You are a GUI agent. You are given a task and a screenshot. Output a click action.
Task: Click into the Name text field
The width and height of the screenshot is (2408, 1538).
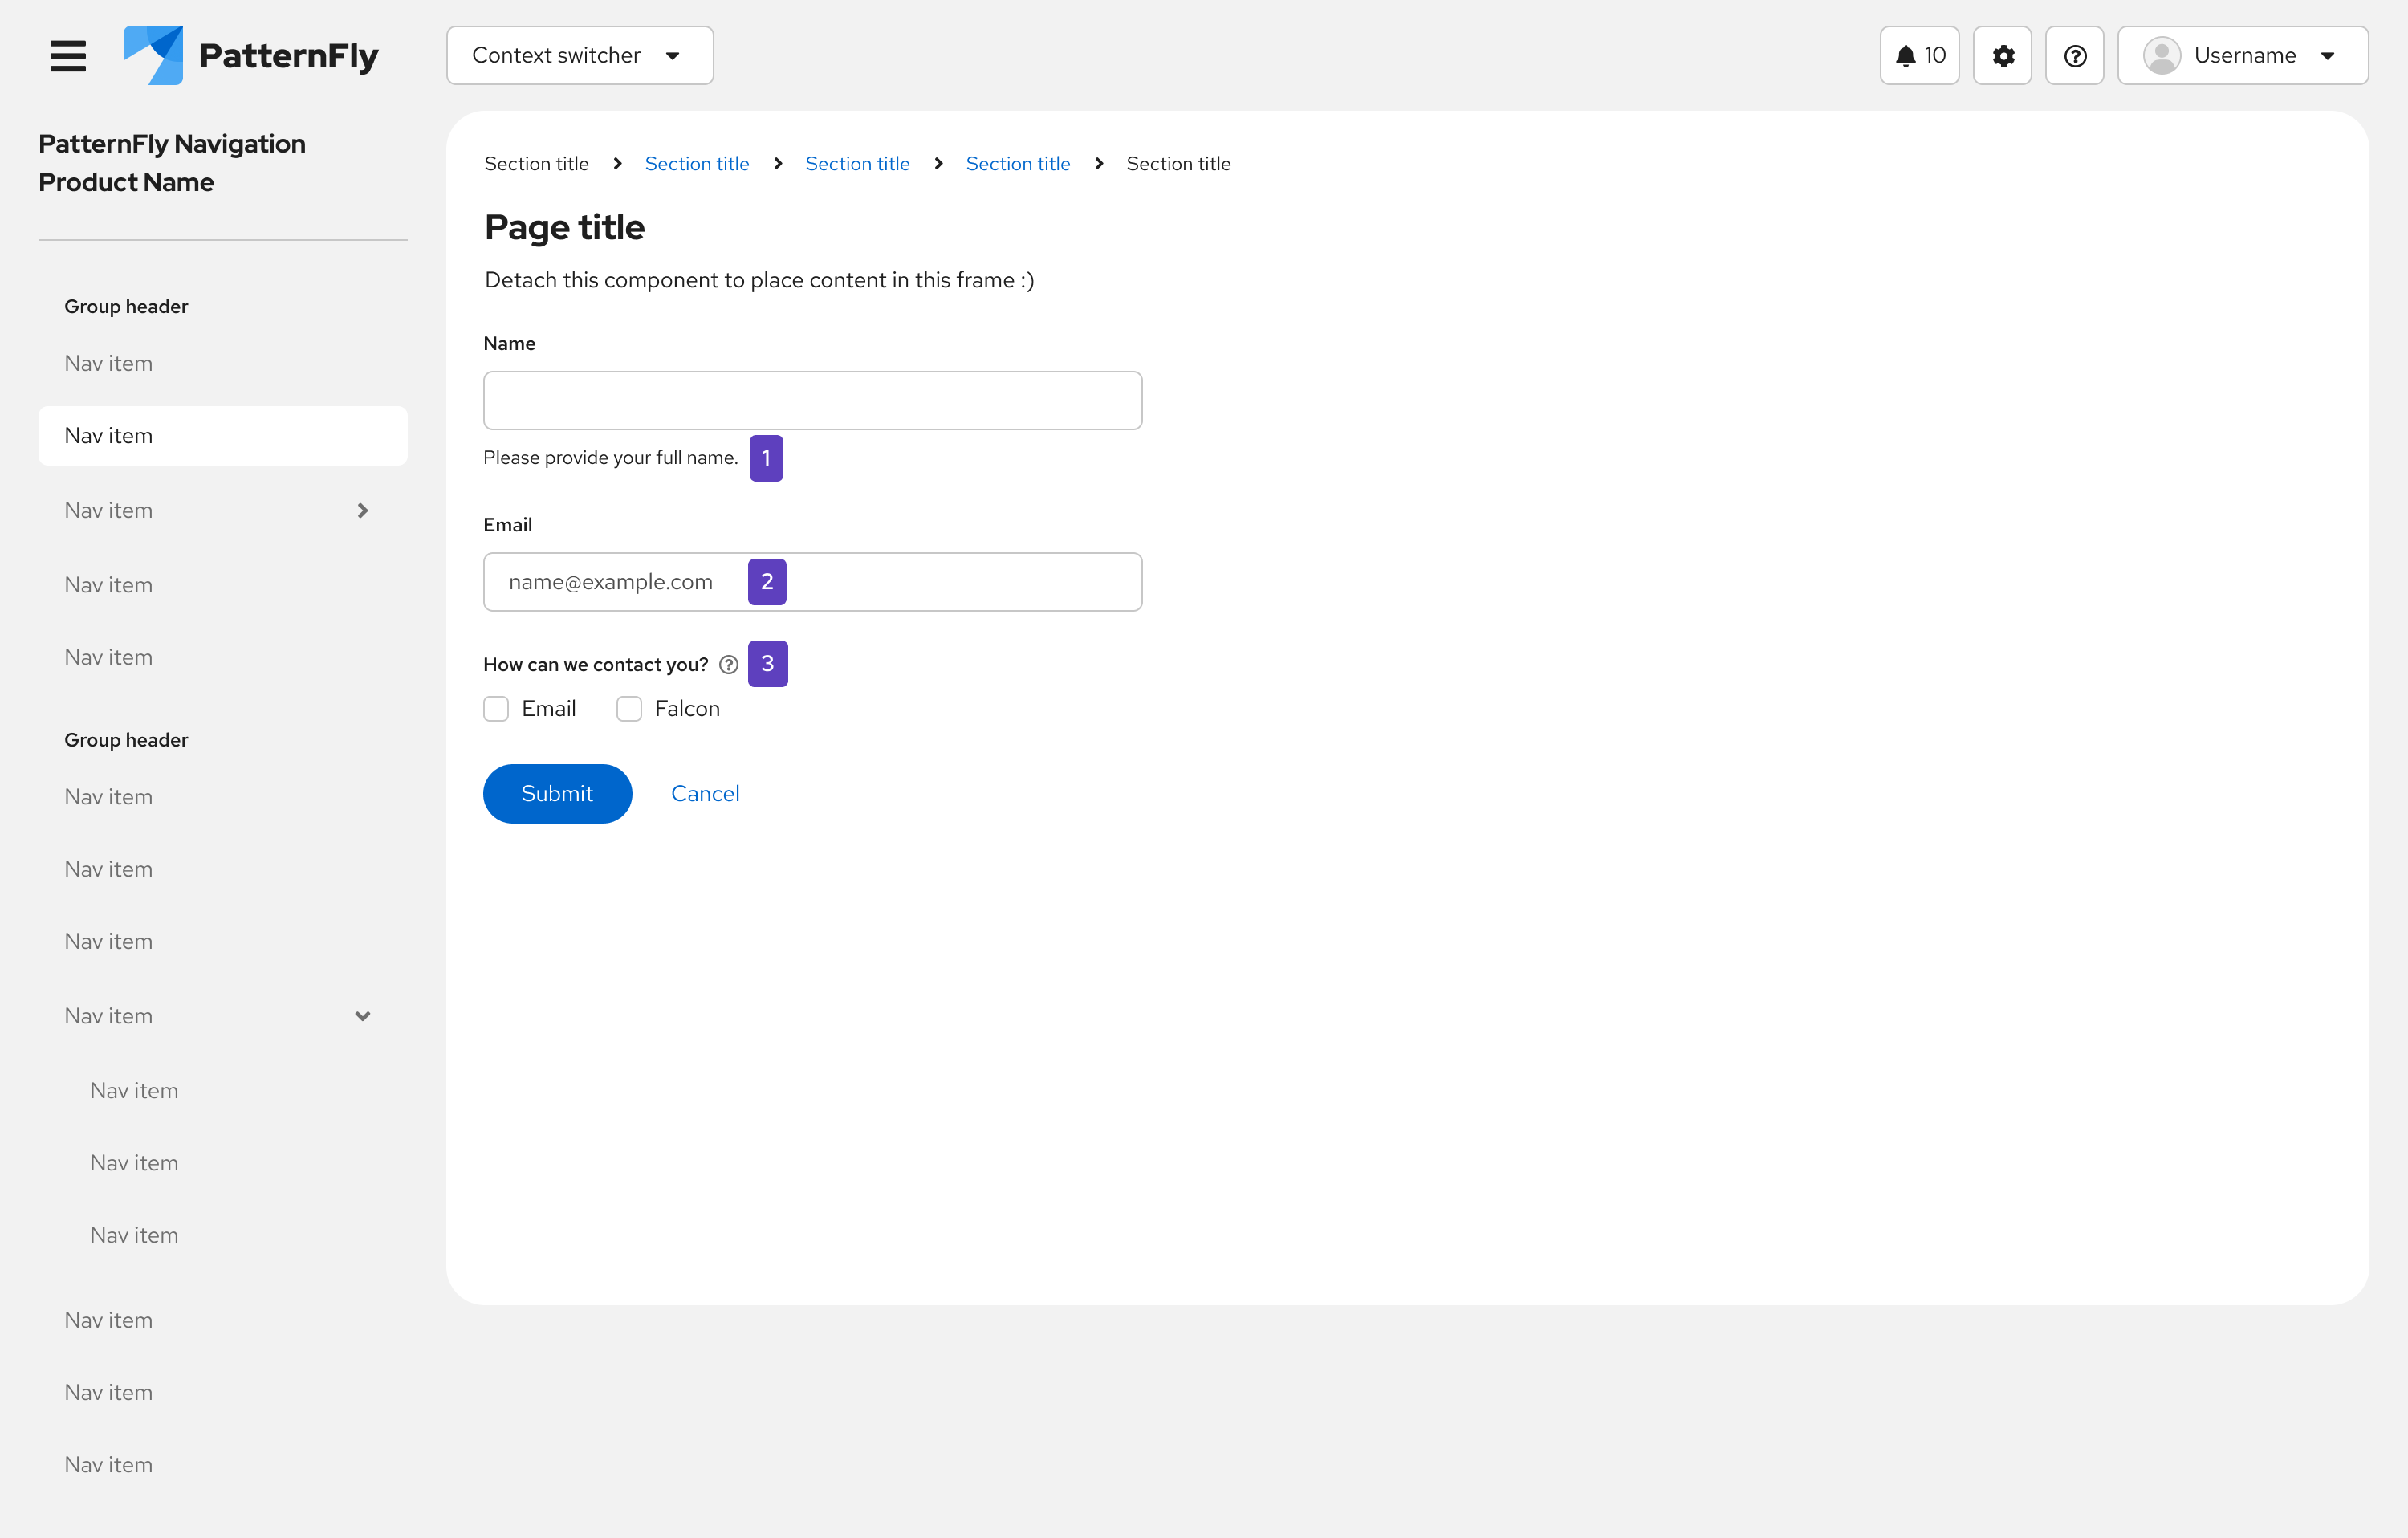click(812, 401)
